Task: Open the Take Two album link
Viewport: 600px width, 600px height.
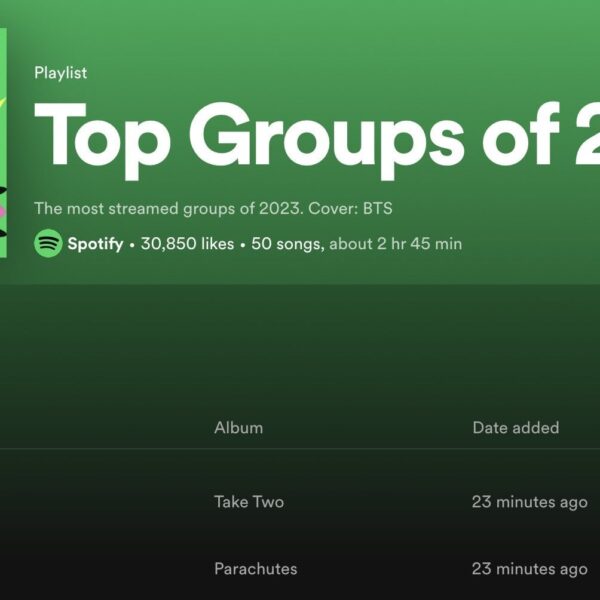Action: [249, 502]
